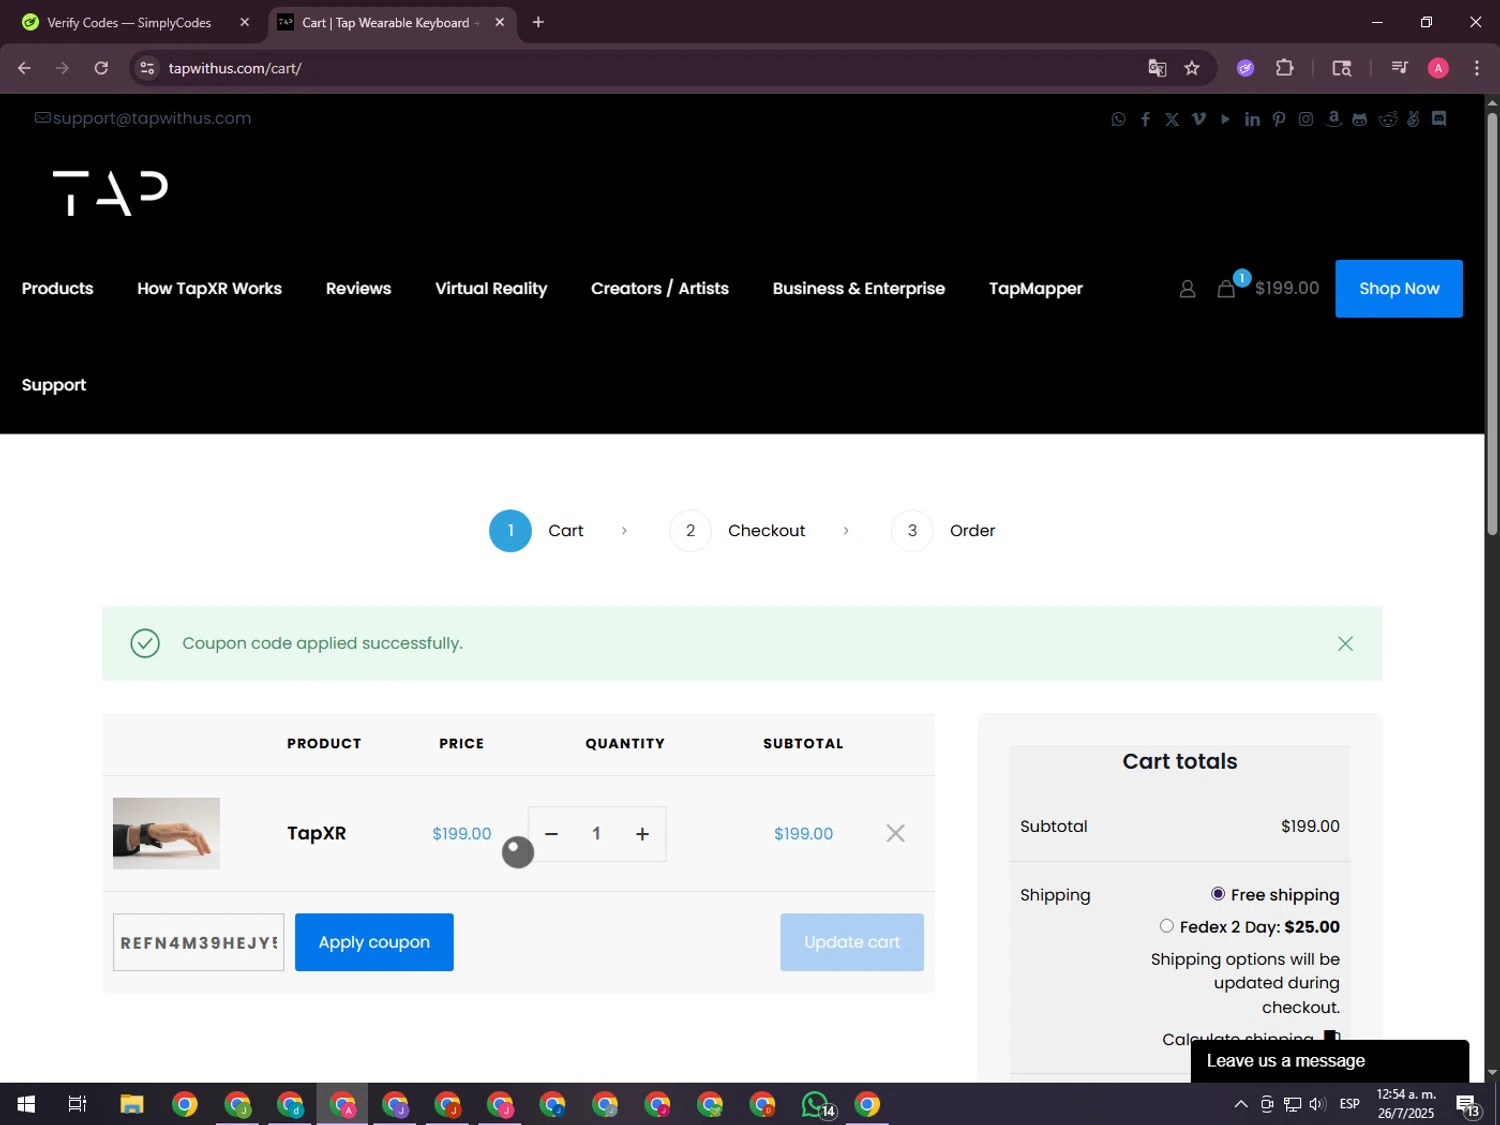Screen dimensions: 1500x1125
Task: Select the Free shipping option
Action: 1217,894
